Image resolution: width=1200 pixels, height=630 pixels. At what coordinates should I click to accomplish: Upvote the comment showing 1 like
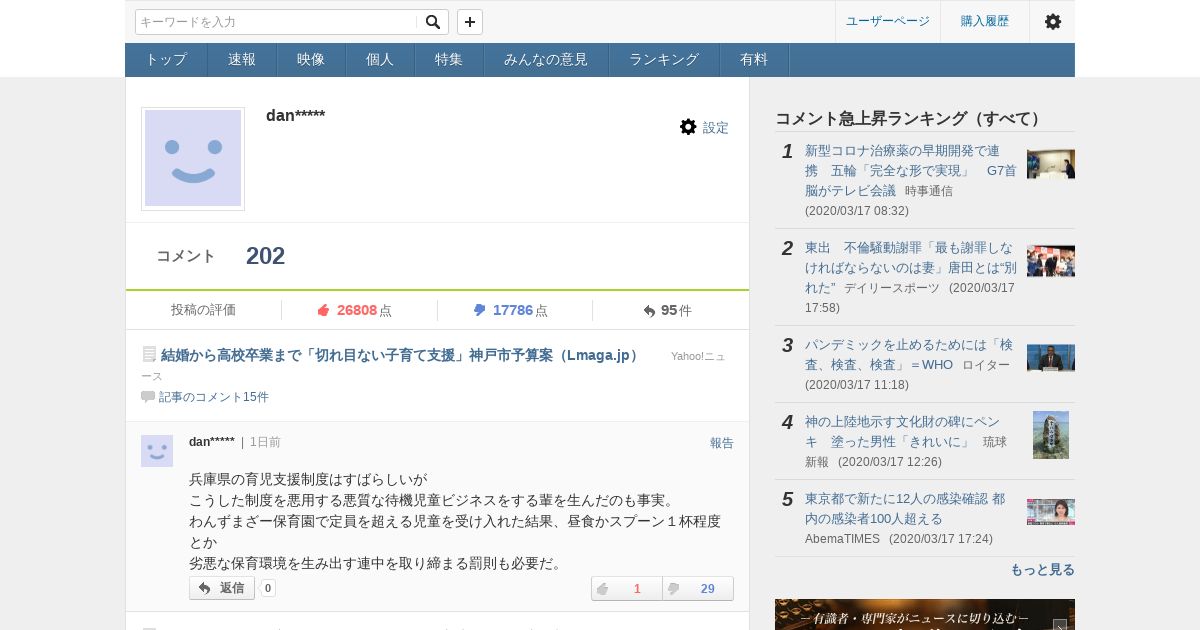(627, 588)
